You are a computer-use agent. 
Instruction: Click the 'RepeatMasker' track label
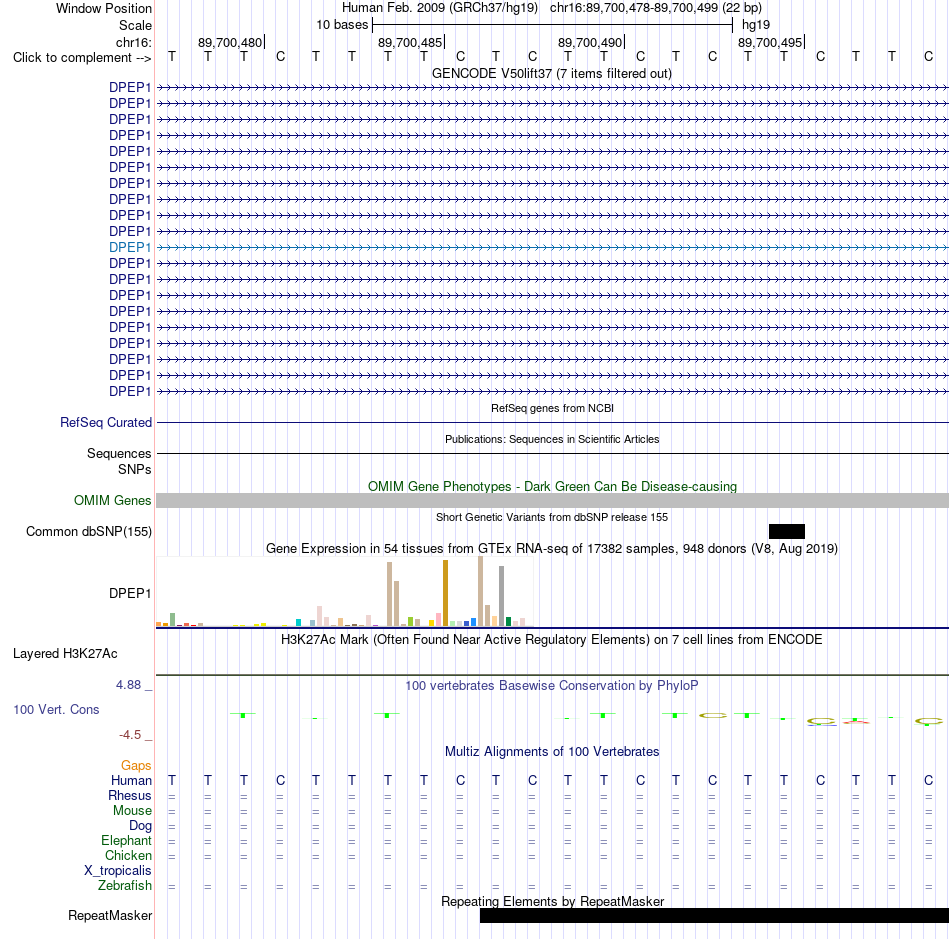(110, 915)
